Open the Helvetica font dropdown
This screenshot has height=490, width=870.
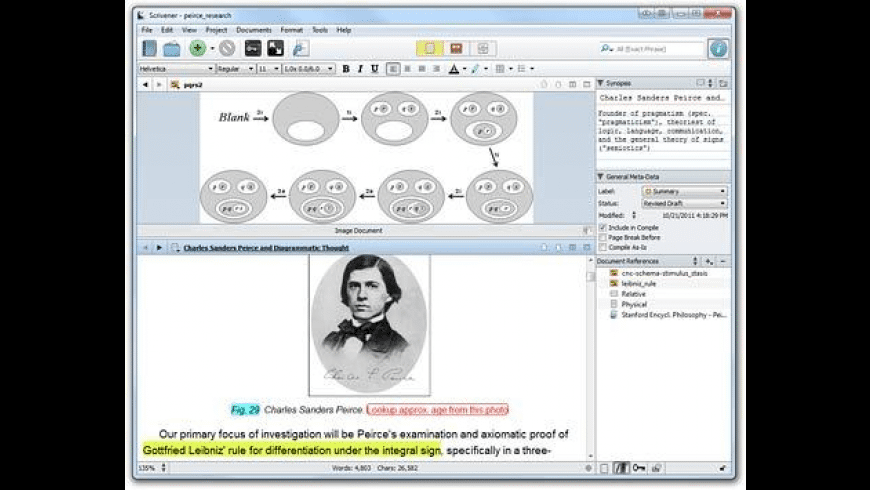[x=176, y=69]
